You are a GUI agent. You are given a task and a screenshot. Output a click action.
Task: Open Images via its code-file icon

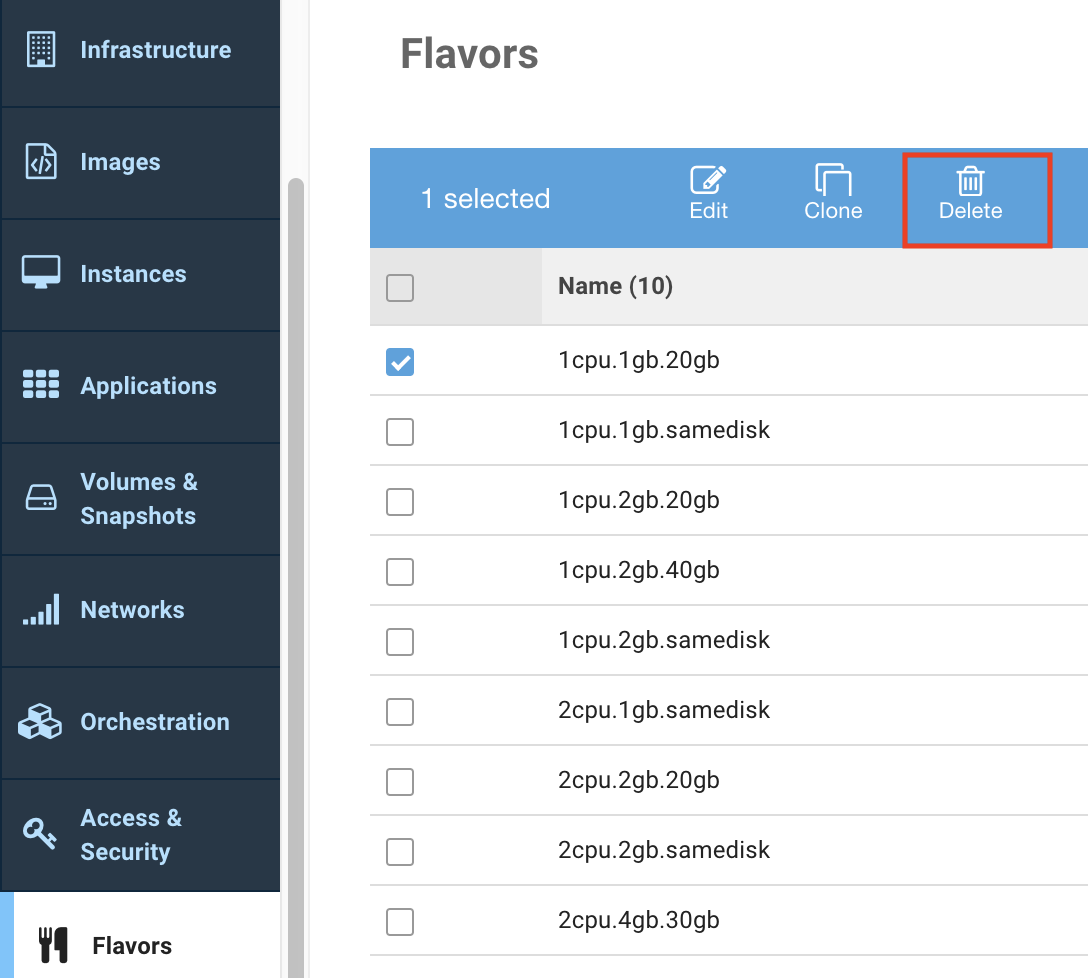tap(41, 161)
